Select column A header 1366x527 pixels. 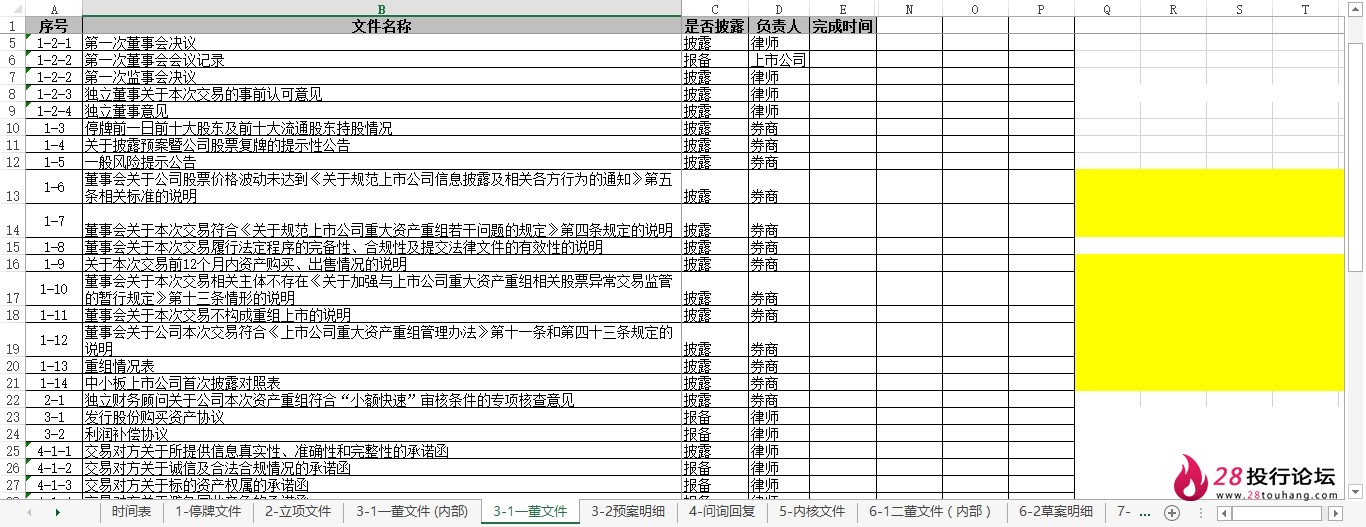(54, 9)
